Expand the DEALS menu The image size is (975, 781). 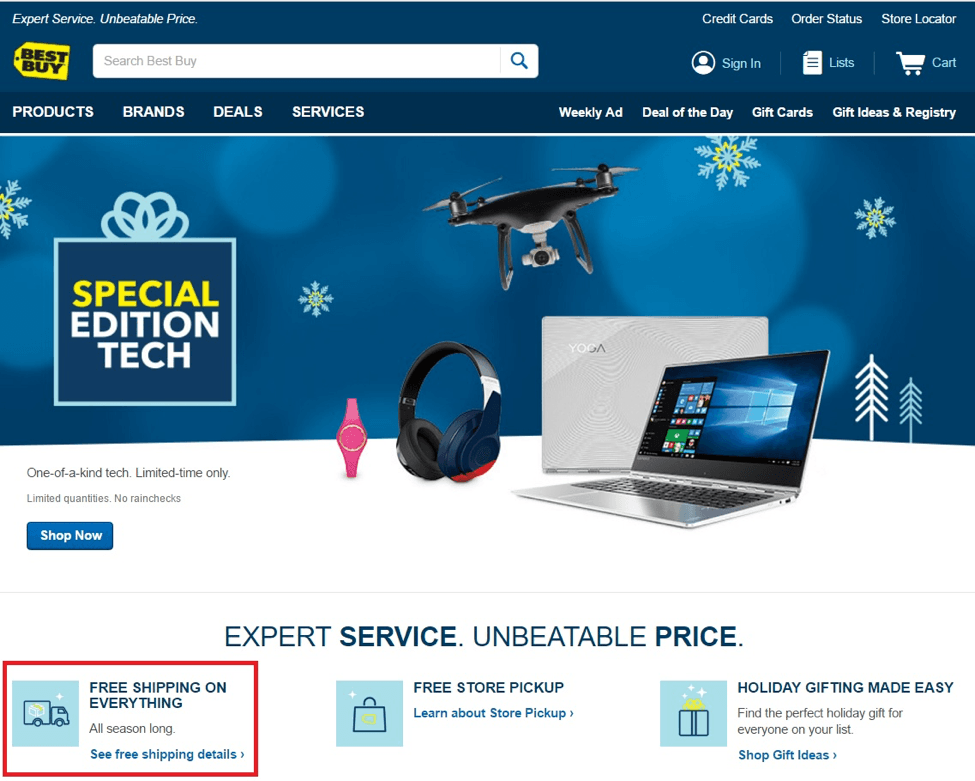238,112
